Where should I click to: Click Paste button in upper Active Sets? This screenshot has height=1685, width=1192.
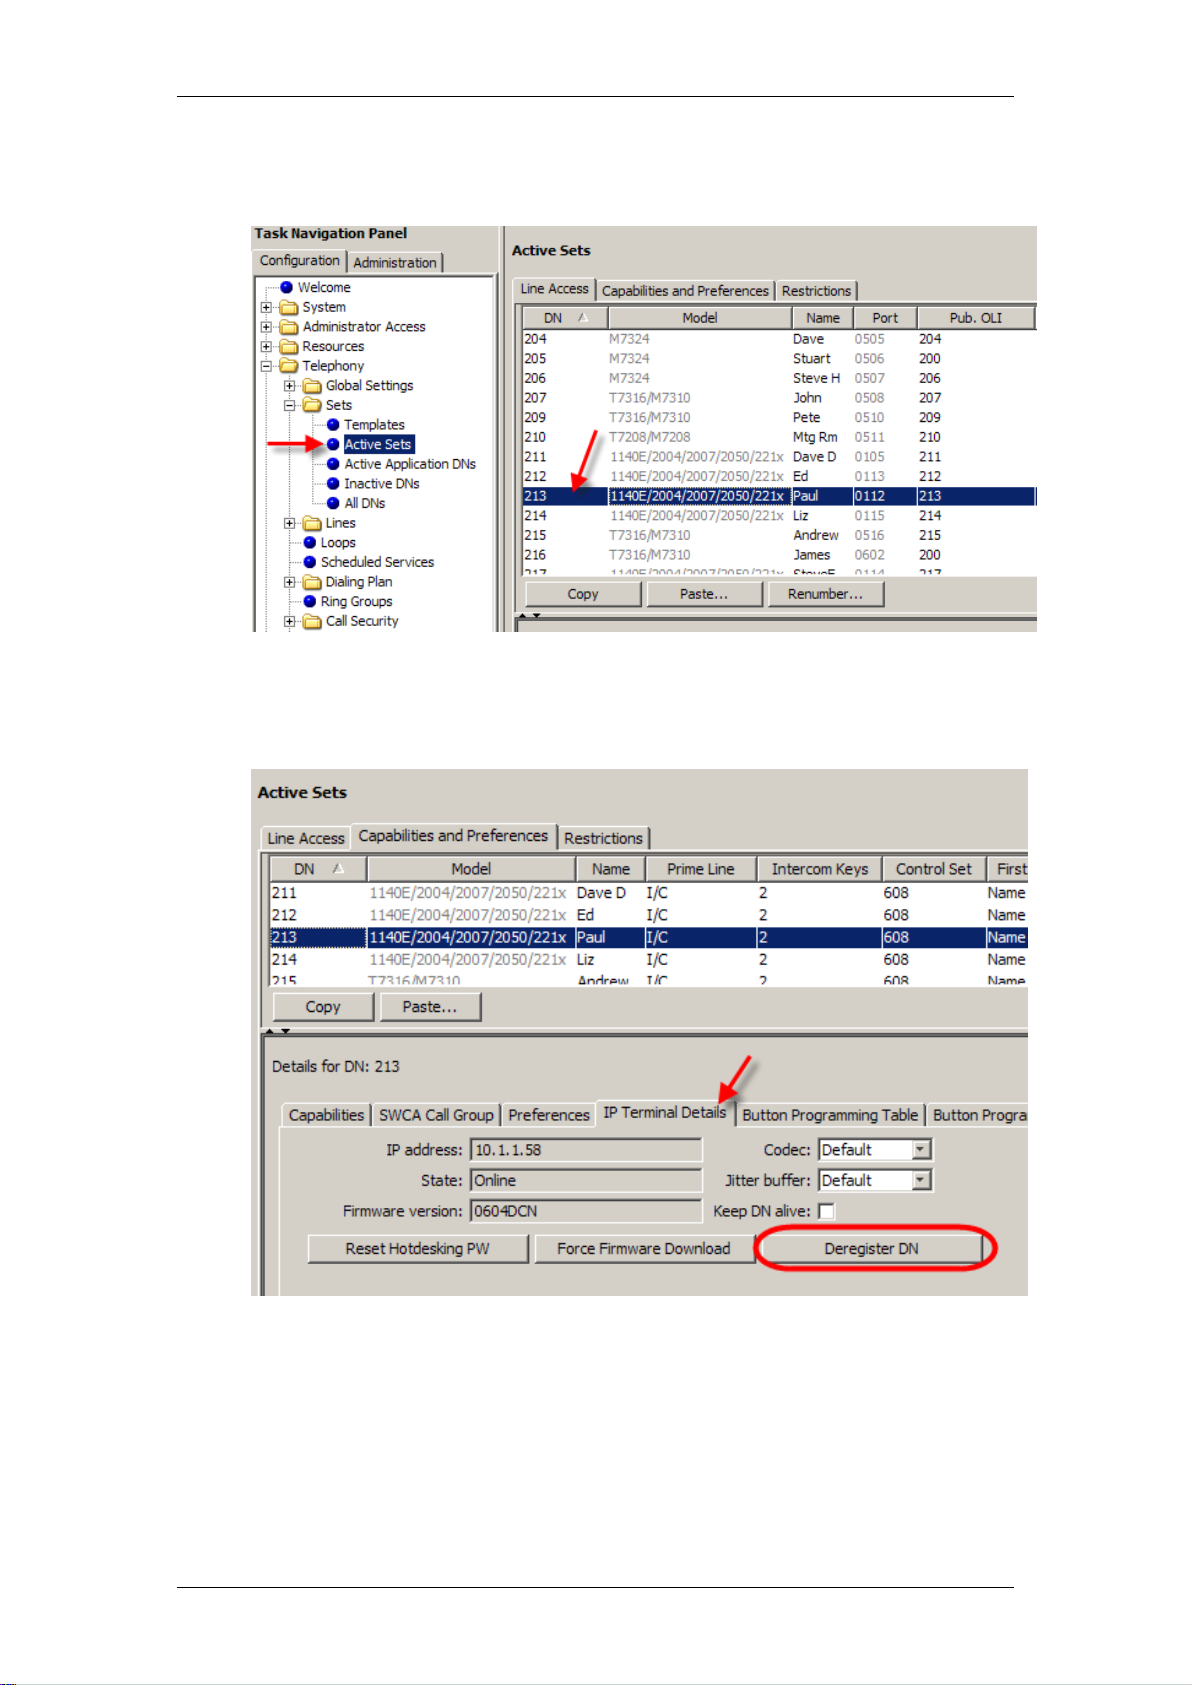click(x=704, y=594)
